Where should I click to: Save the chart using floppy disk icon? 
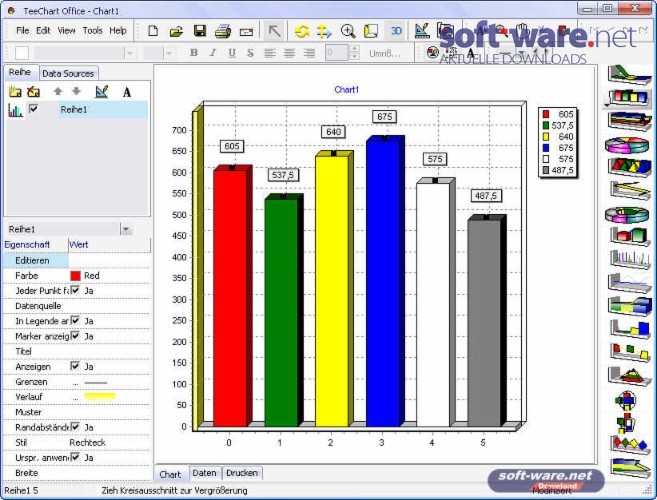(200, 31)
